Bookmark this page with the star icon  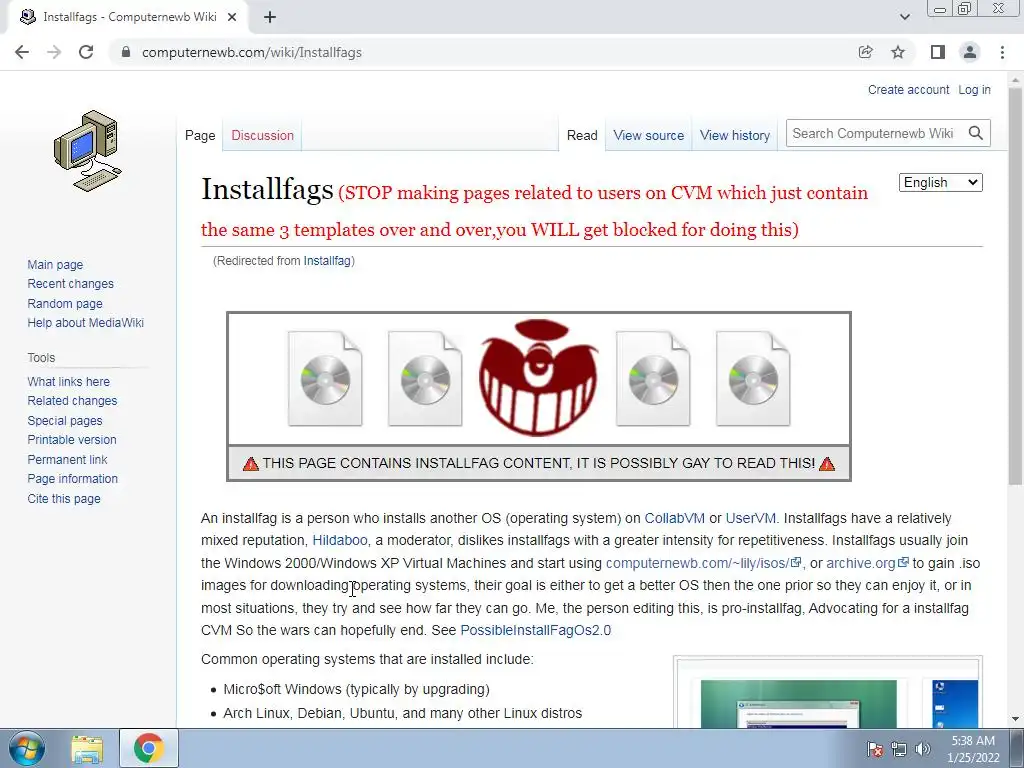898,52
